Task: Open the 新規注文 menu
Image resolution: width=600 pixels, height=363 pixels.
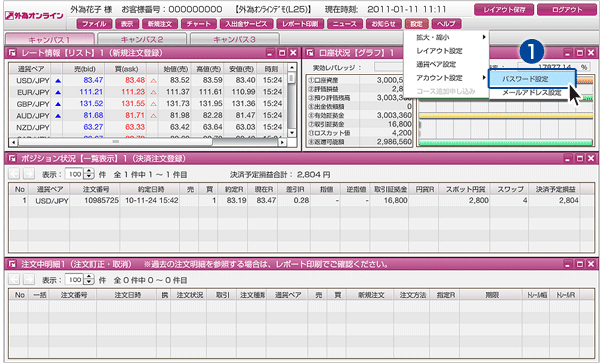Action: coord(160,24)
